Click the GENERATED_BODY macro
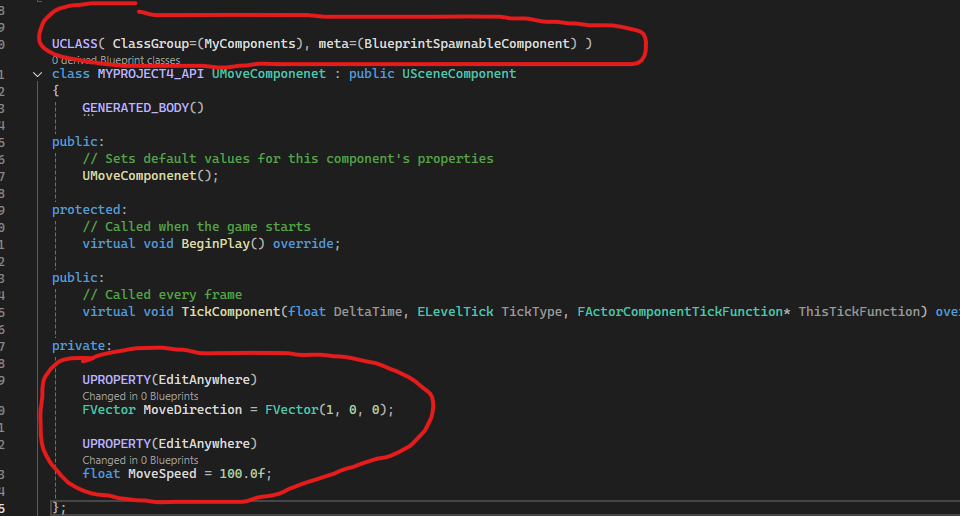The height and width of the screenshot is (516, 960). [x=142, y=108]
